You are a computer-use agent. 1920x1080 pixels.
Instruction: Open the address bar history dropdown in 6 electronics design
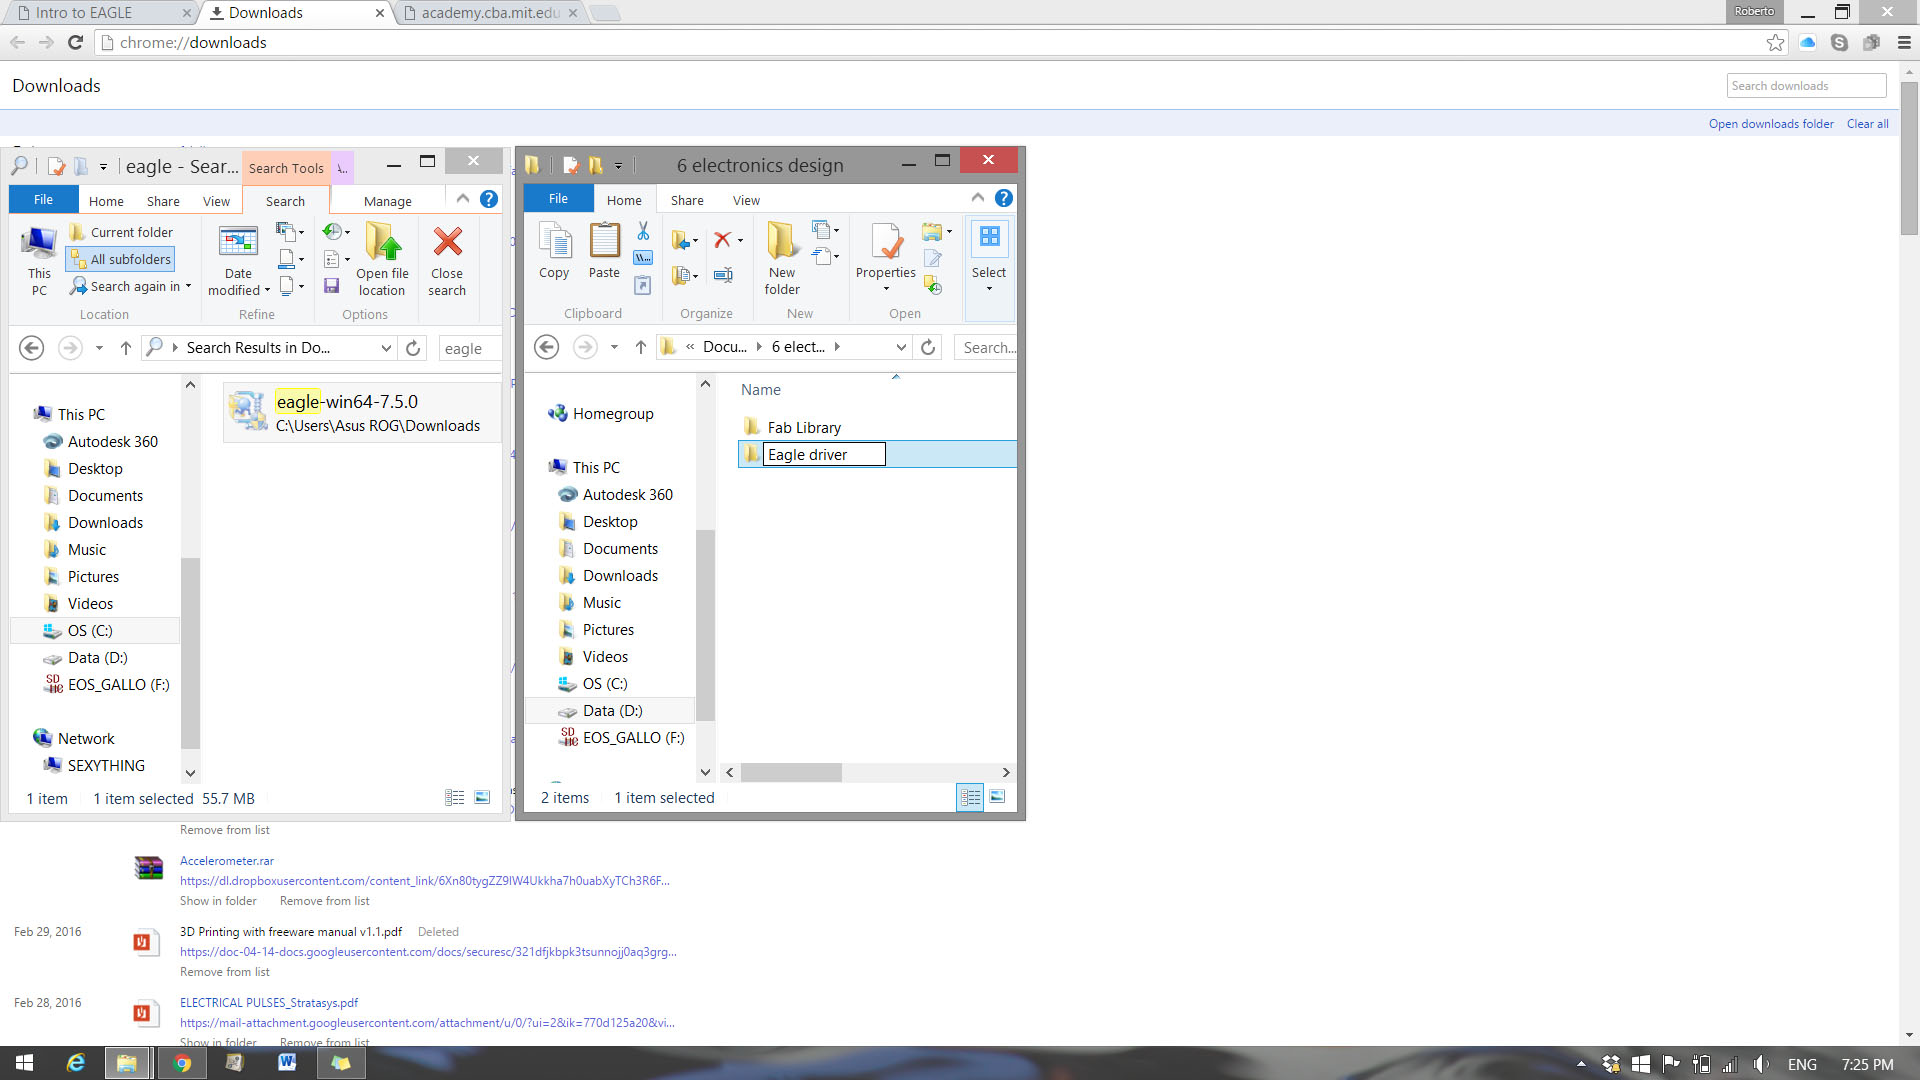pos(901,347)
